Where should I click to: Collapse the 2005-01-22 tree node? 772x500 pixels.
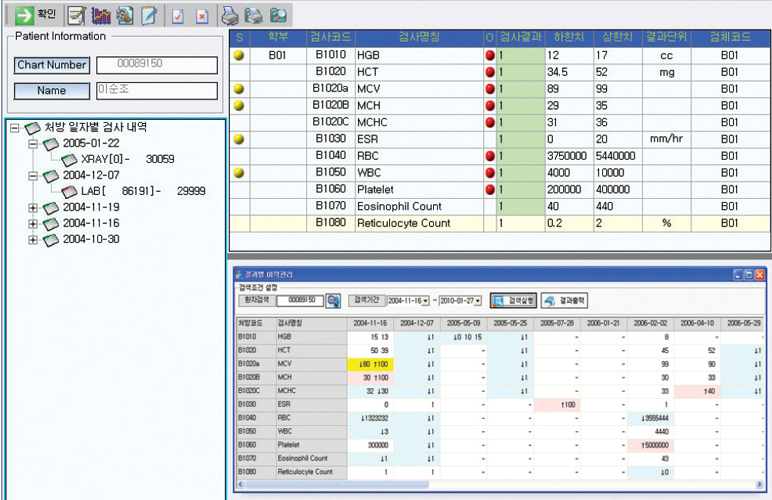coord(33,144)
